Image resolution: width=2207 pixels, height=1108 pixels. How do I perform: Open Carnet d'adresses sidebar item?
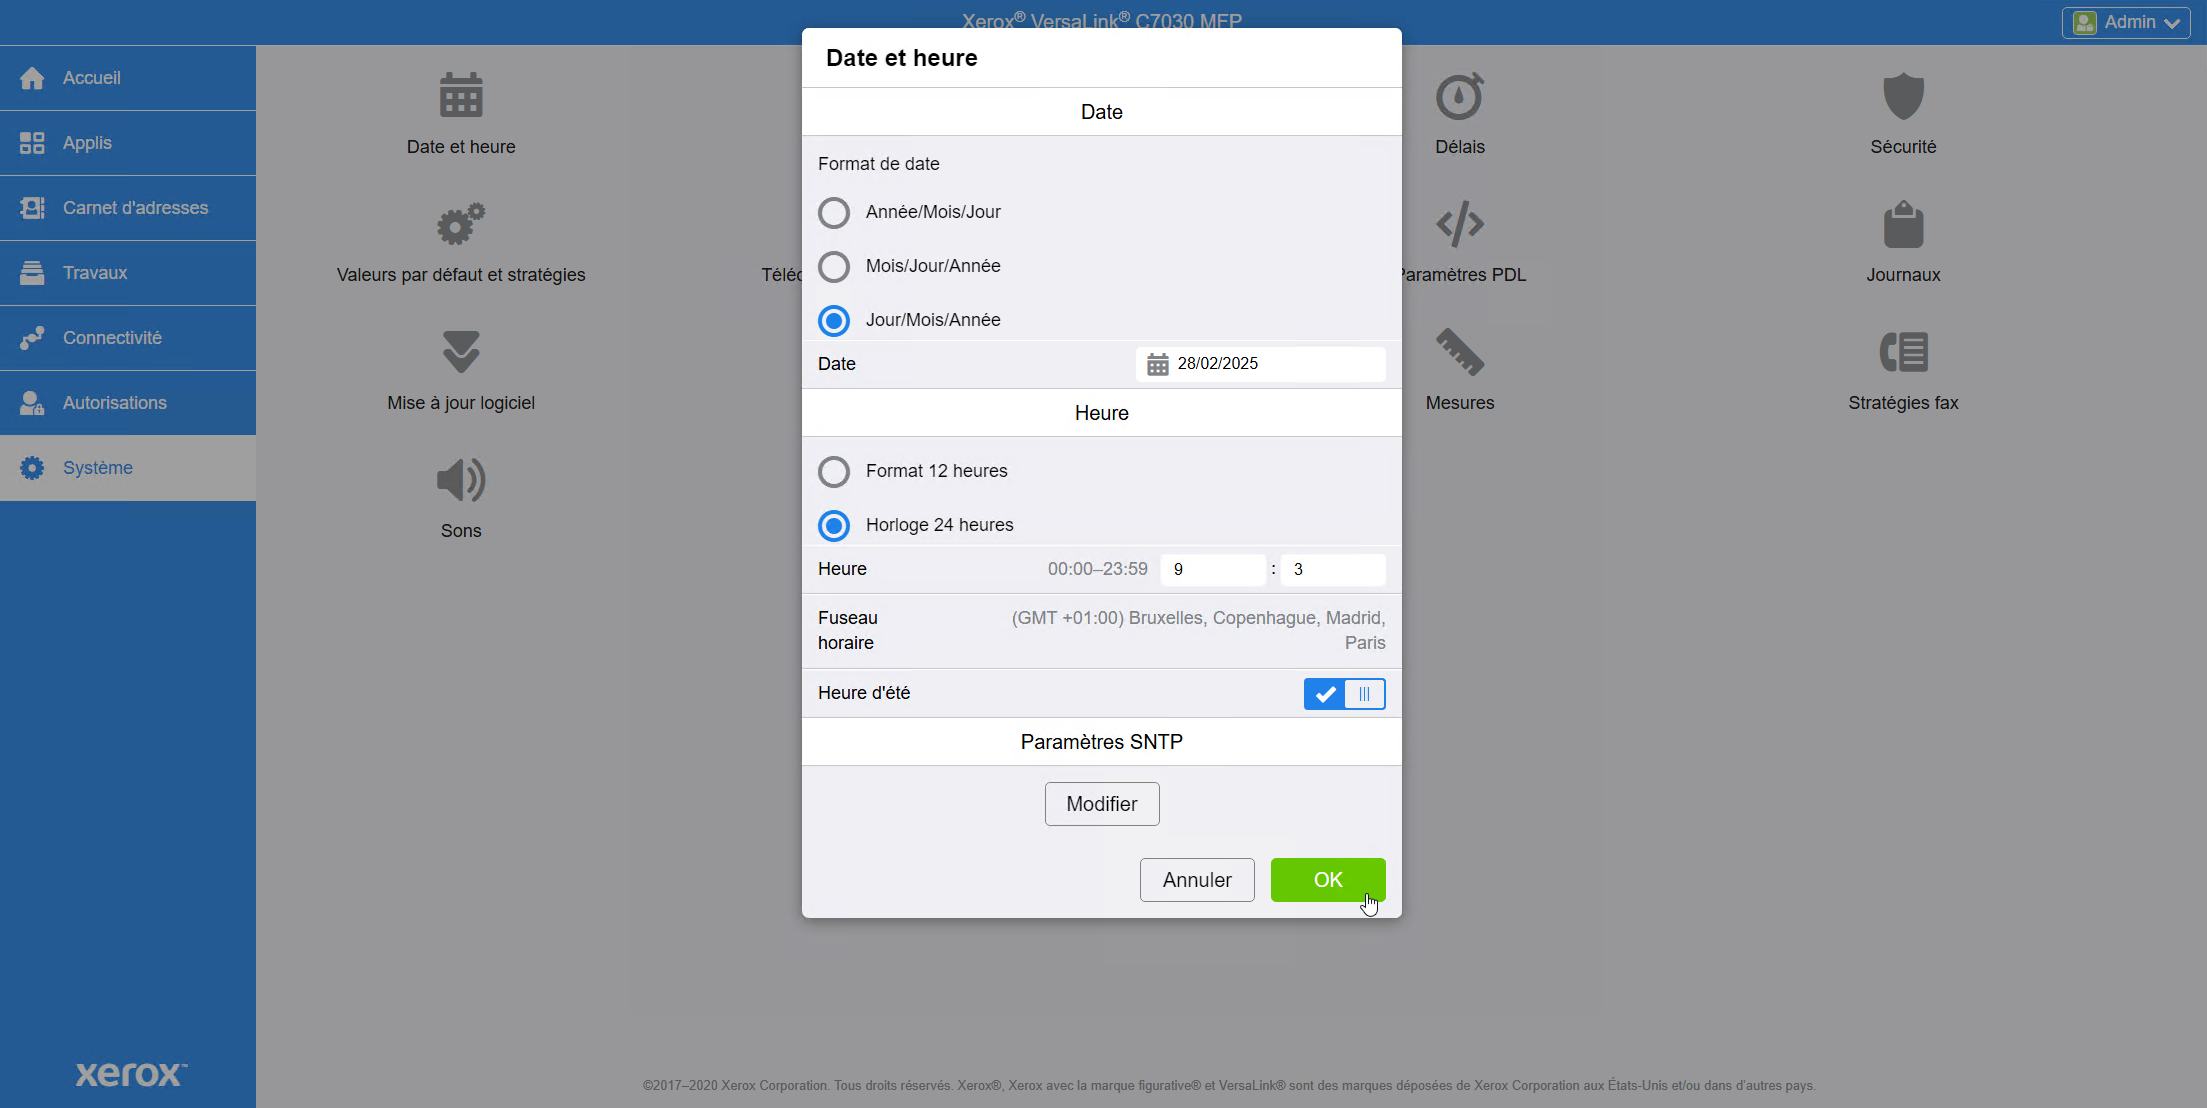click(135, 208)
